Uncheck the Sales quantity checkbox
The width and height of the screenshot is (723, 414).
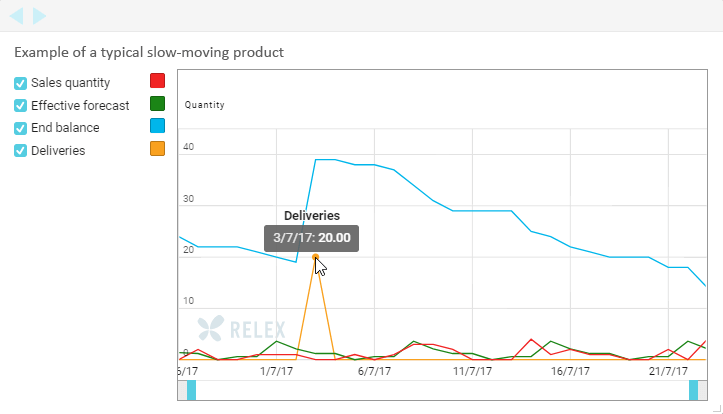click(20, 83)
